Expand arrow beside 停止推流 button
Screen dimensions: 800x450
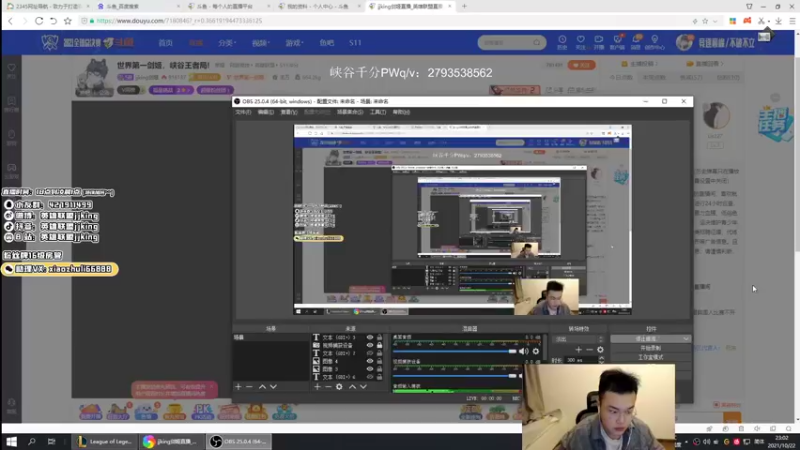tap(686, 339)
